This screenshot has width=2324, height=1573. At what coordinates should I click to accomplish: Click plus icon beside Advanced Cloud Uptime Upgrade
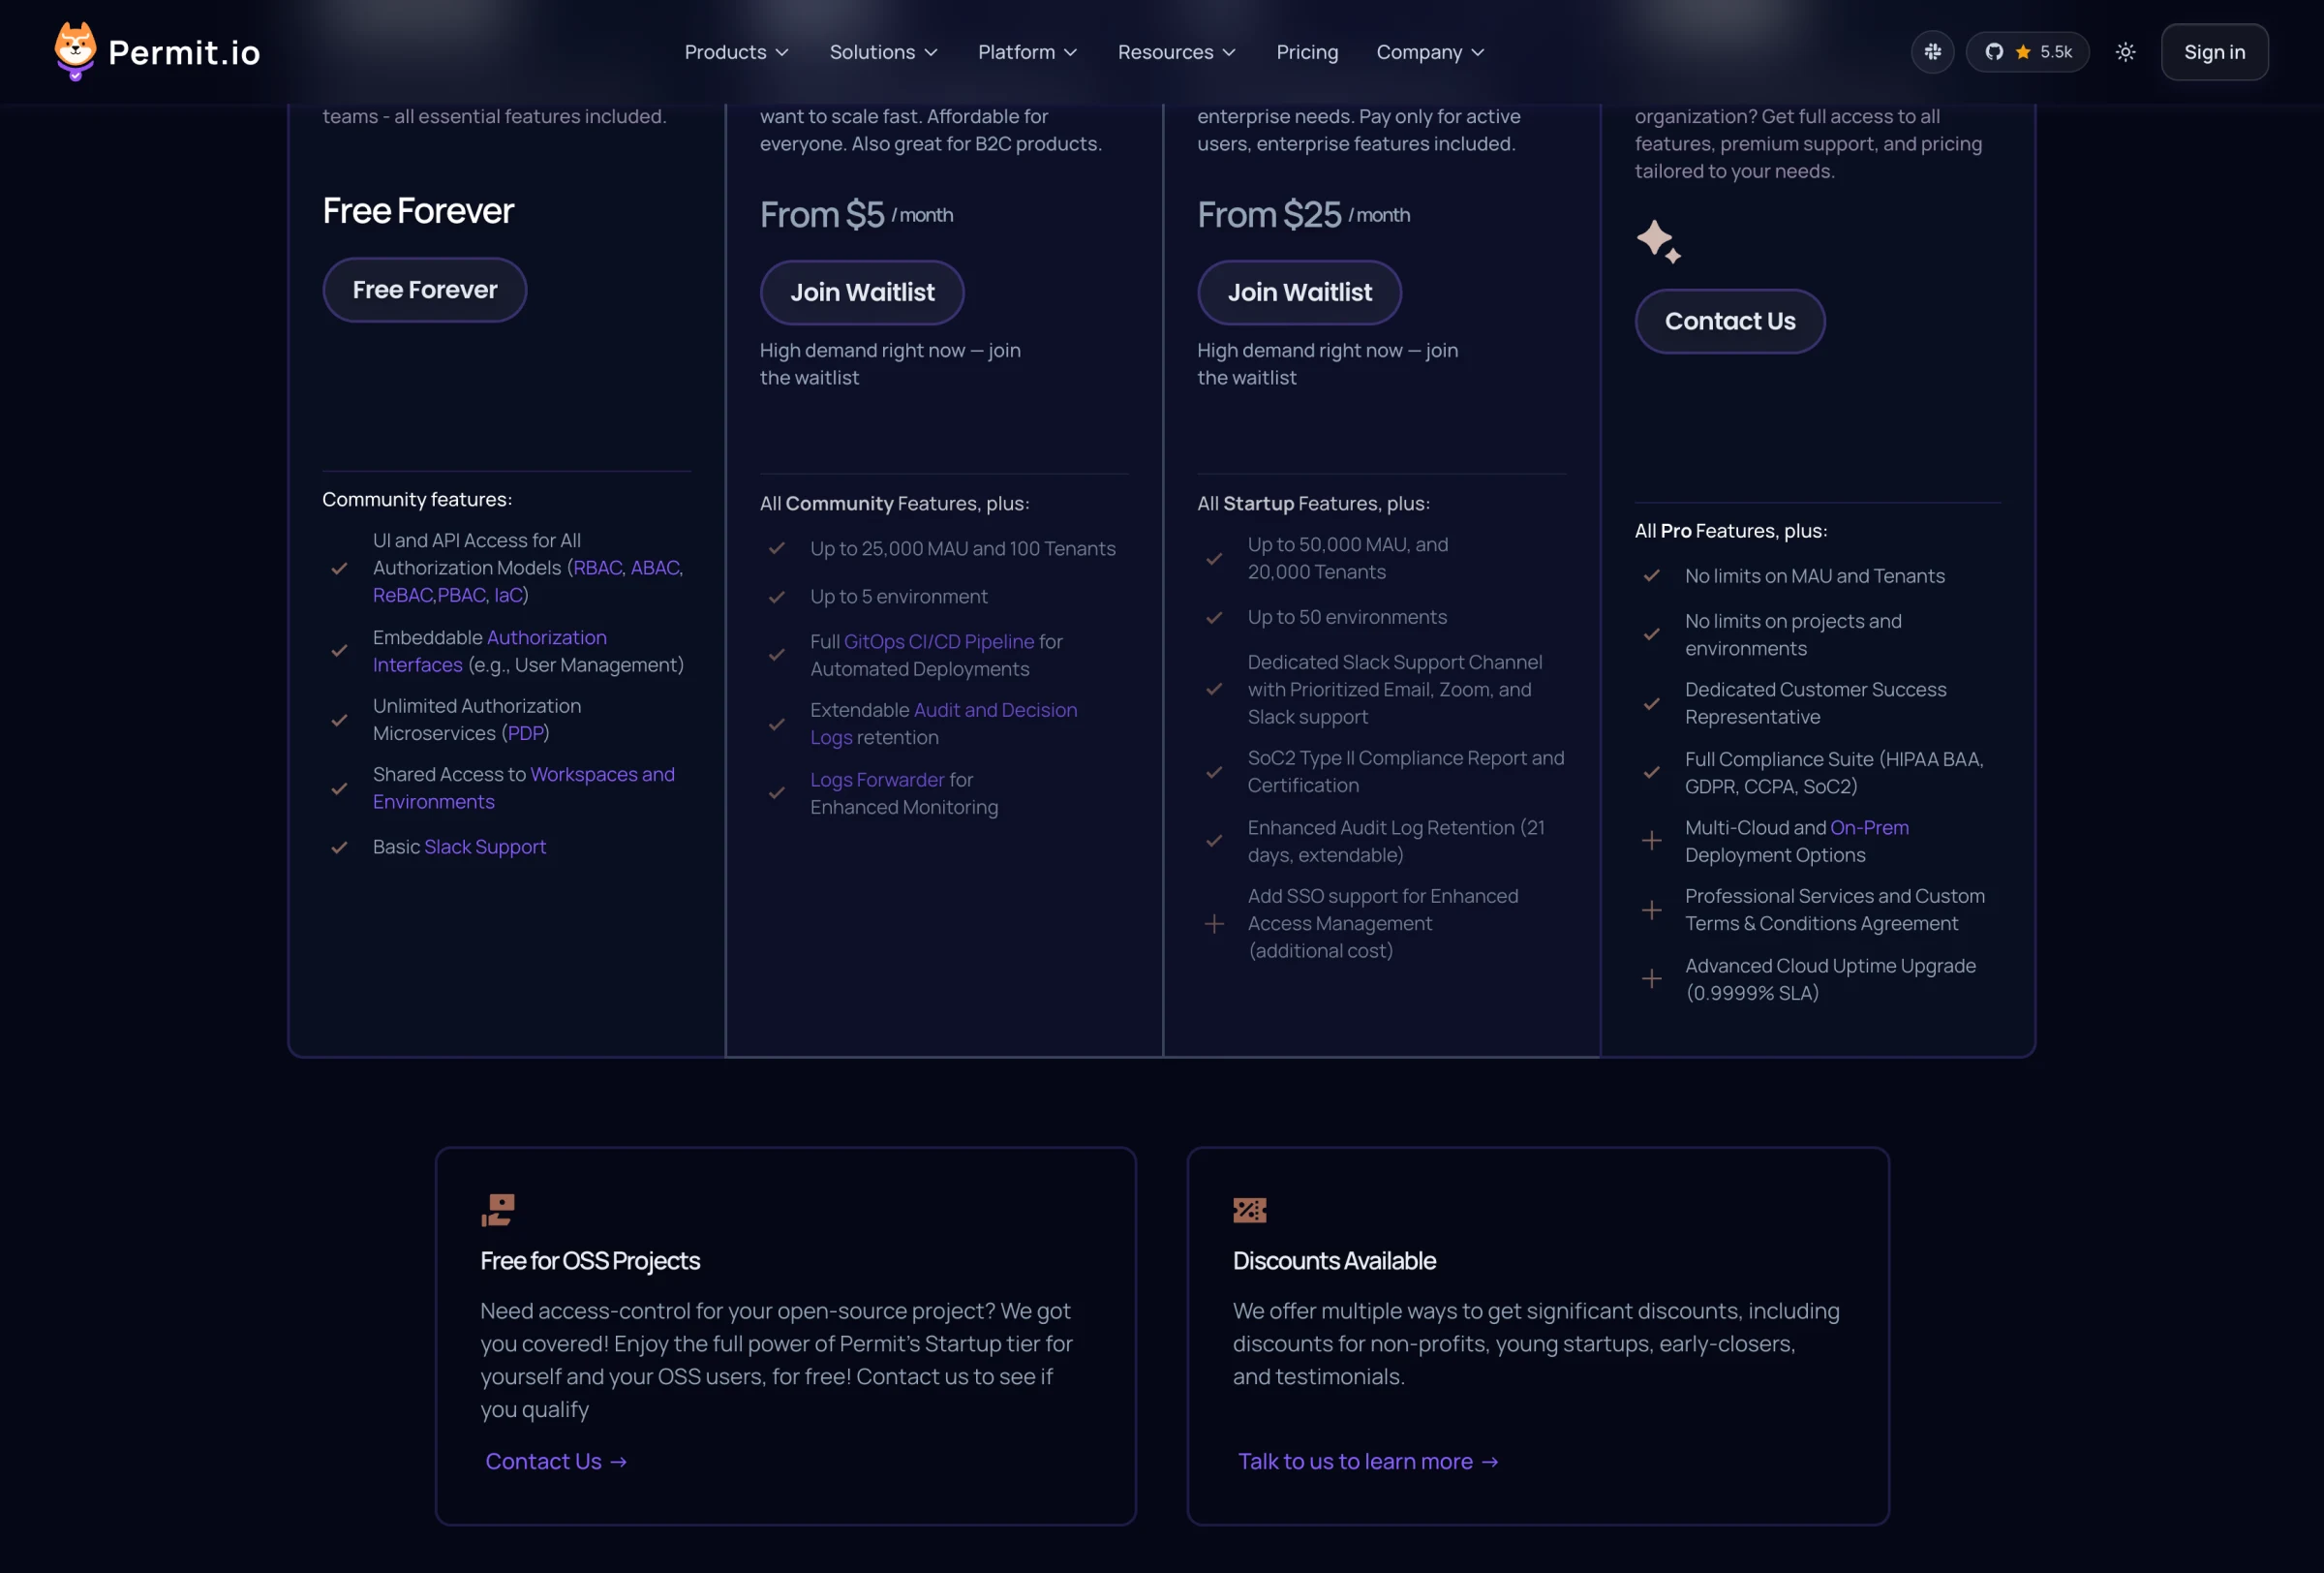[1652, 980]
